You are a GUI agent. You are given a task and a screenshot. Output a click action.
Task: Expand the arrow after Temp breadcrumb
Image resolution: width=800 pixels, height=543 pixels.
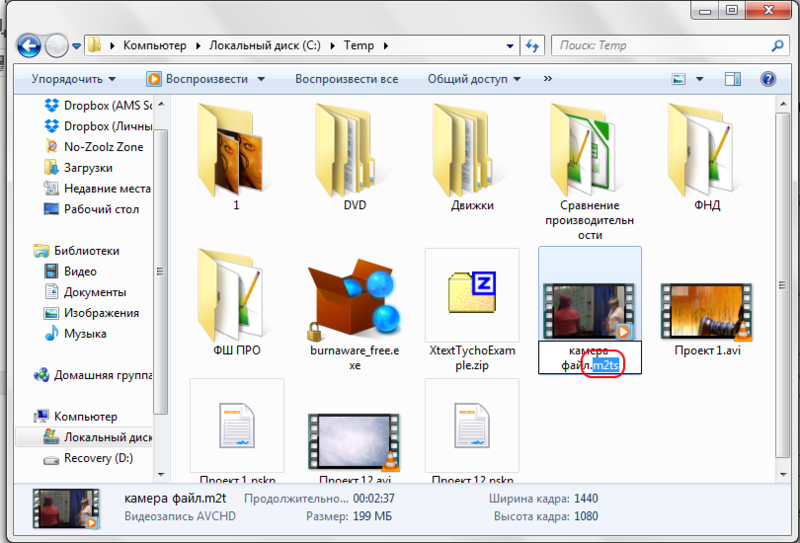(386, 46)
